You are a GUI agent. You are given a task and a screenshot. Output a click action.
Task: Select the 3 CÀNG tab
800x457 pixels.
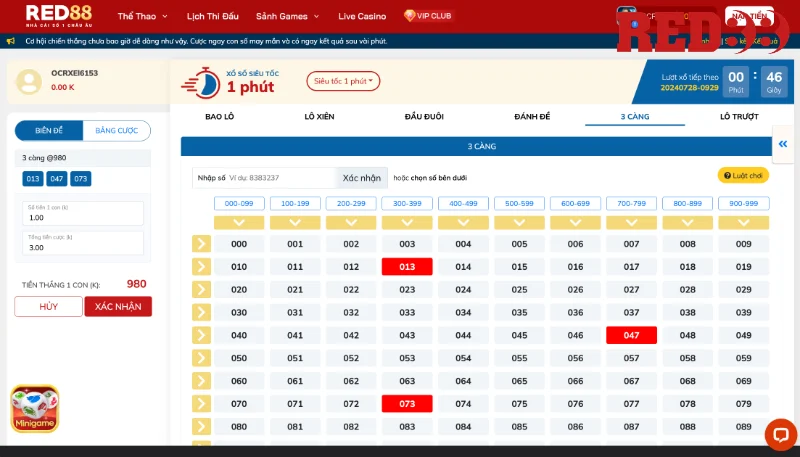635,116
